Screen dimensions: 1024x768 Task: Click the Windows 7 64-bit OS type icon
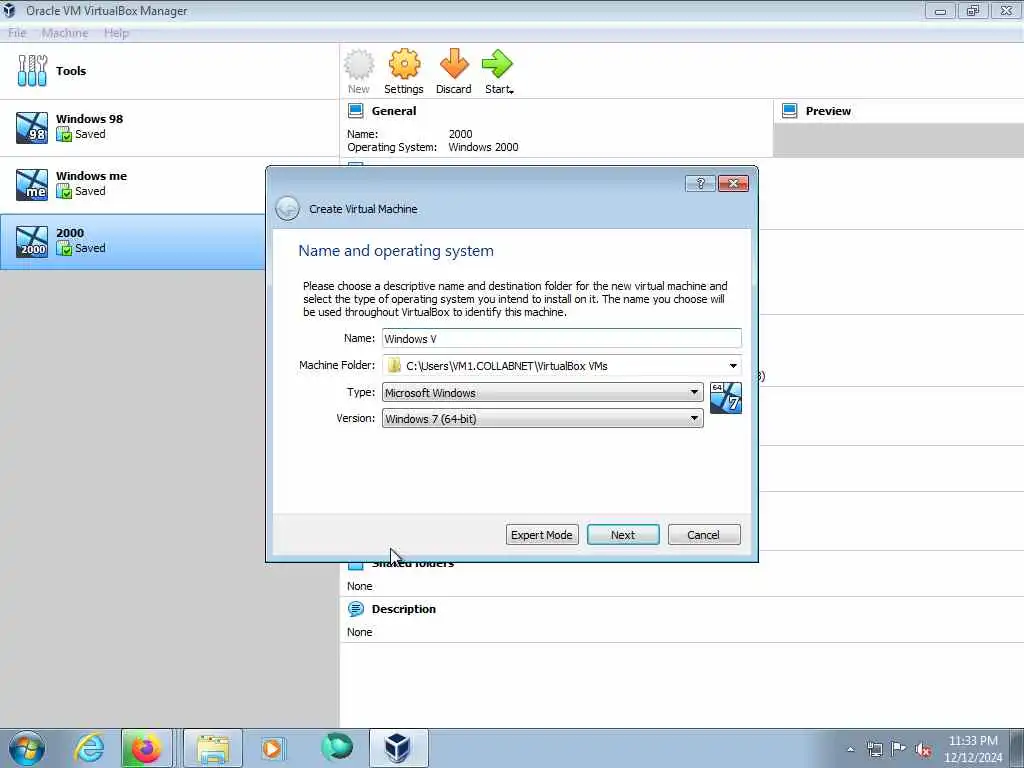click(x=726, y=398)
